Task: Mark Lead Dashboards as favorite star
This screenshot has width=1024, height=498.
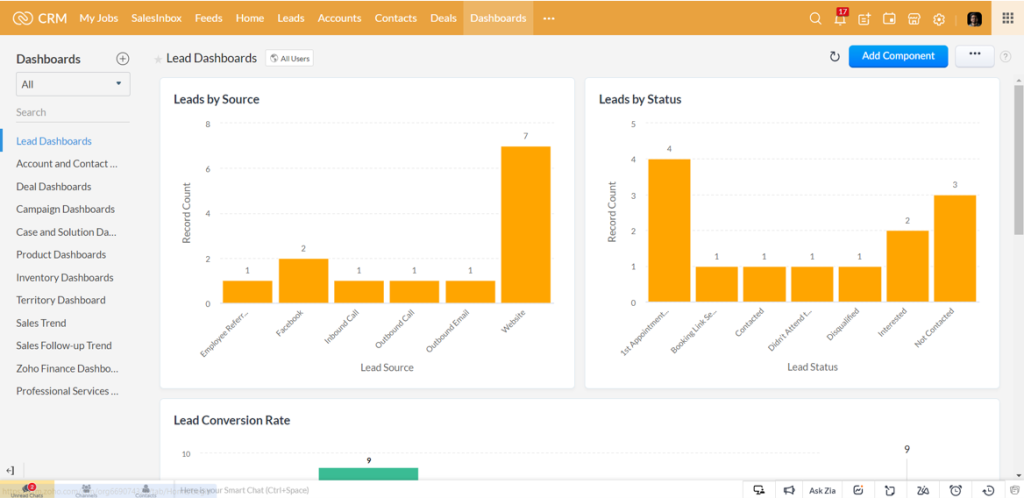Action: [x=157, y=59]
